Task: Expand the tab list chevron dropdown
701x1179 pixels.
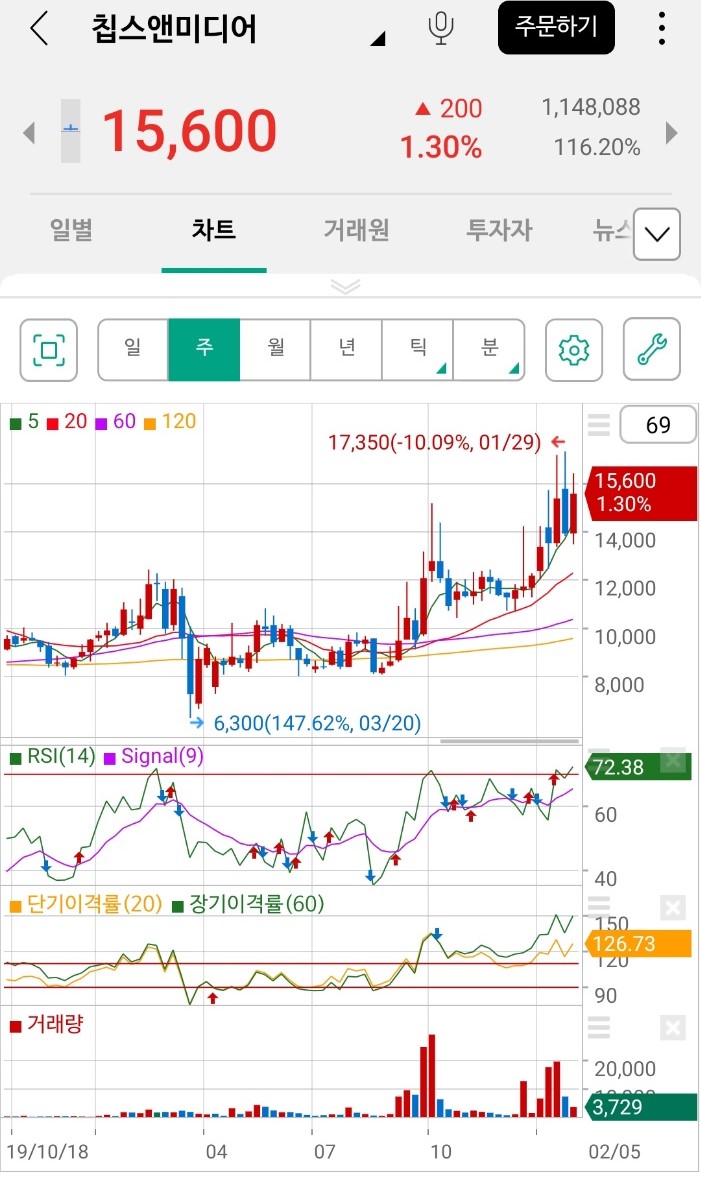Action: (657, 235)
